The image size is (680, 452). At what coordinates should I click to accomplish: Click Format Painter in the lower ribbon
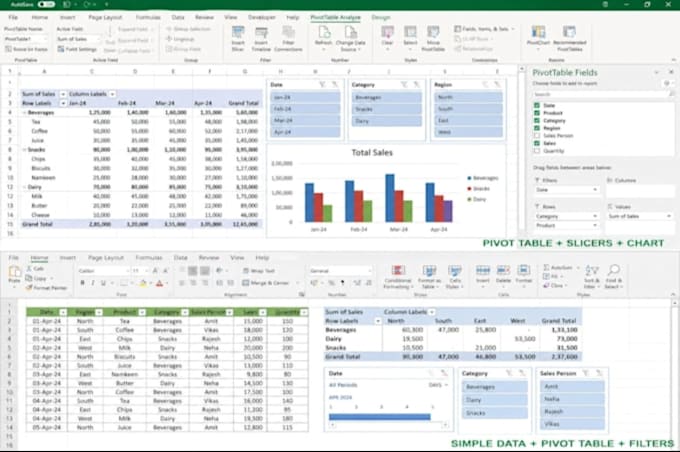[46, 288]
